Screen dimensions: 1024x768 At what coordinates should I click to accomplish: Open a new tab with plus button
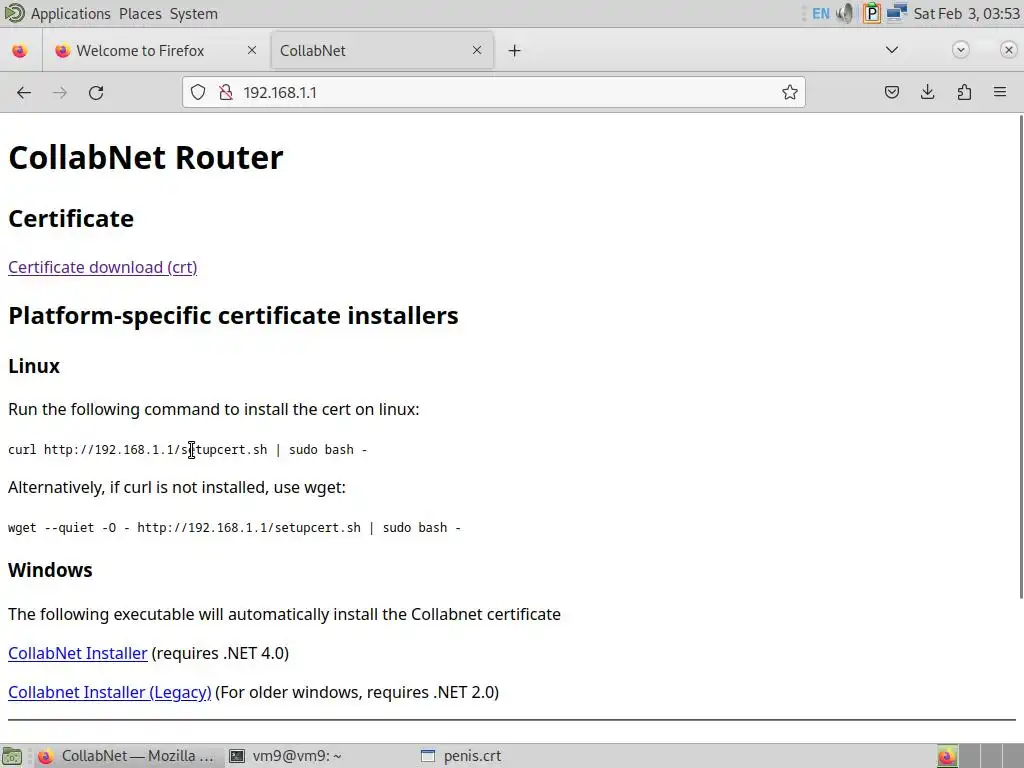[x=515, y=50]
